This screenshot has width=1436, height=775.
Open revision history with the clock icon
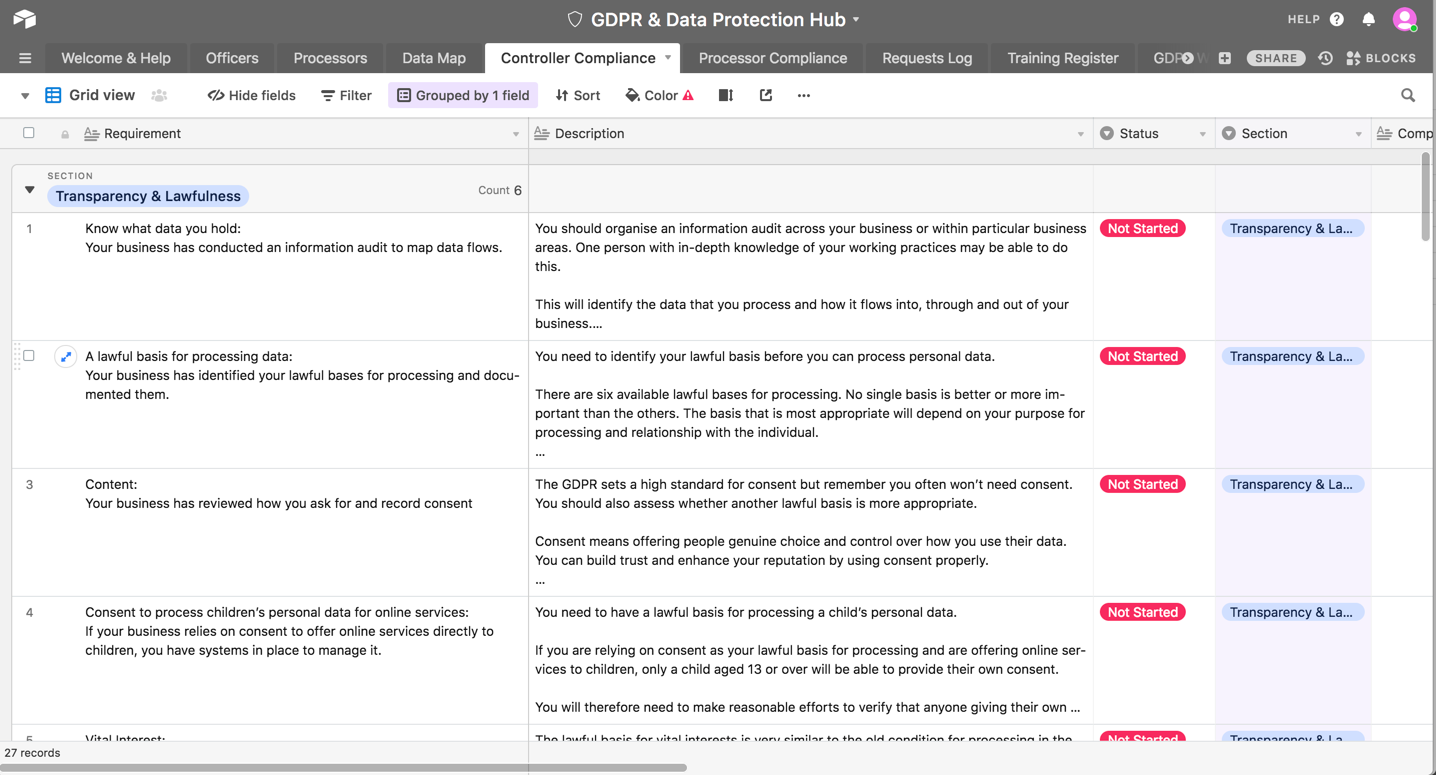coord(1326,58)
